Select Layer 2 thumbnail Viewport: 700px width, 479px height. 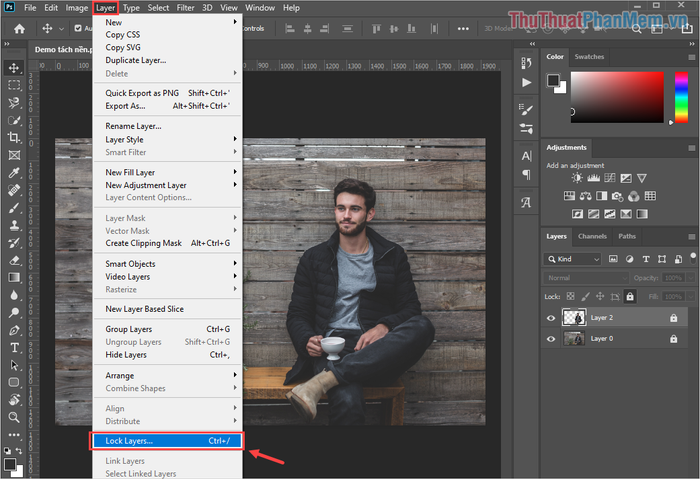pos(574,317)
